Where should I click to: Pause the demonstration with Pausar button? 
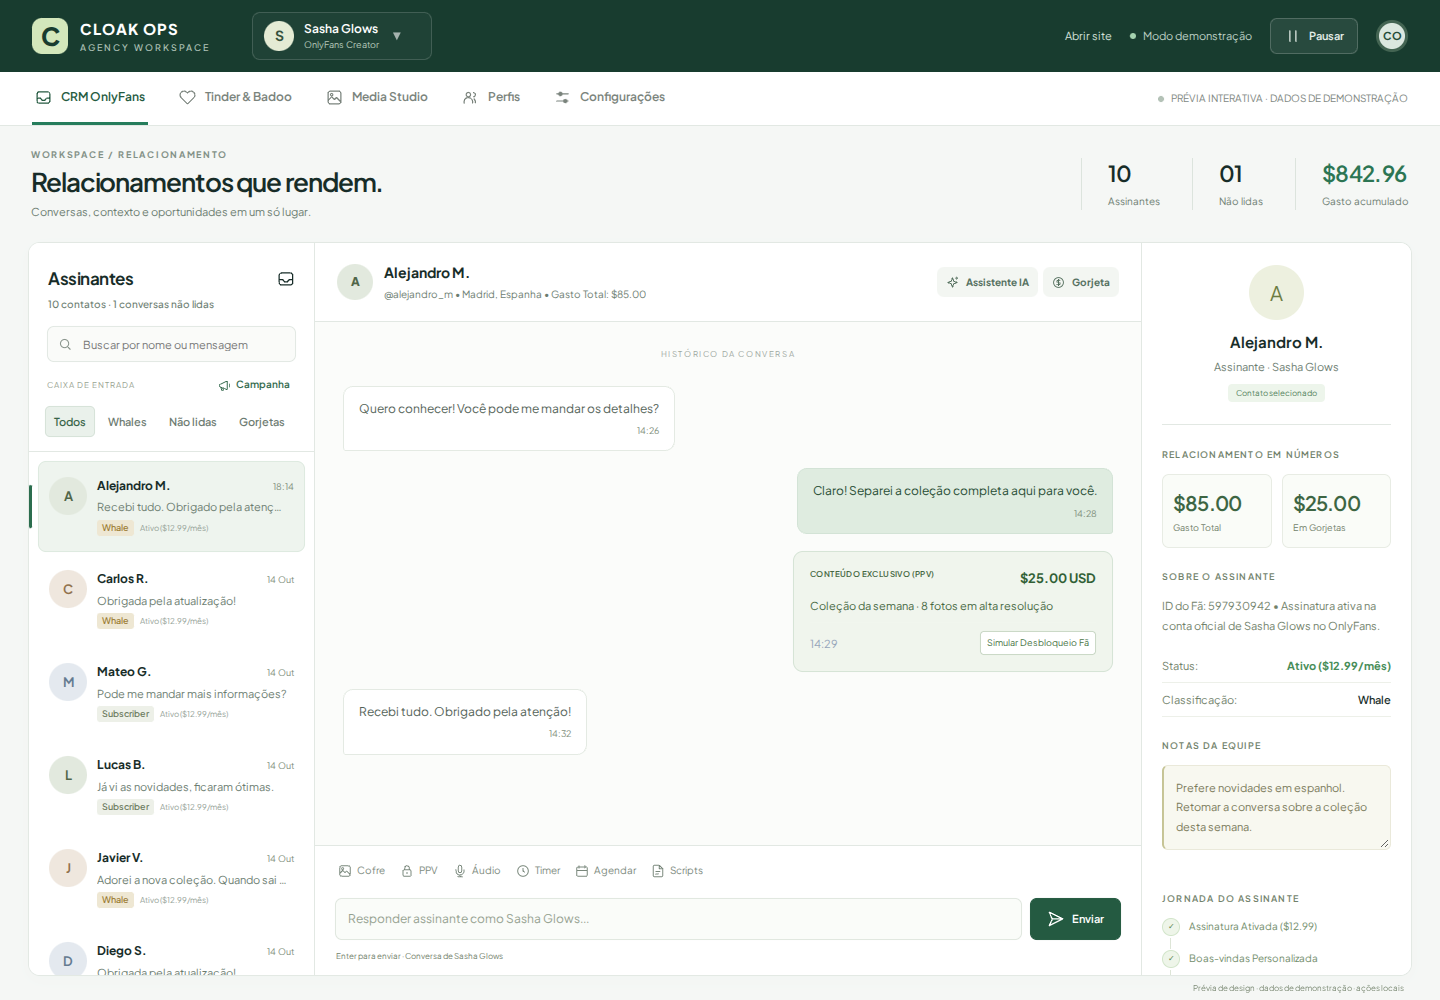pos(1314,36)
